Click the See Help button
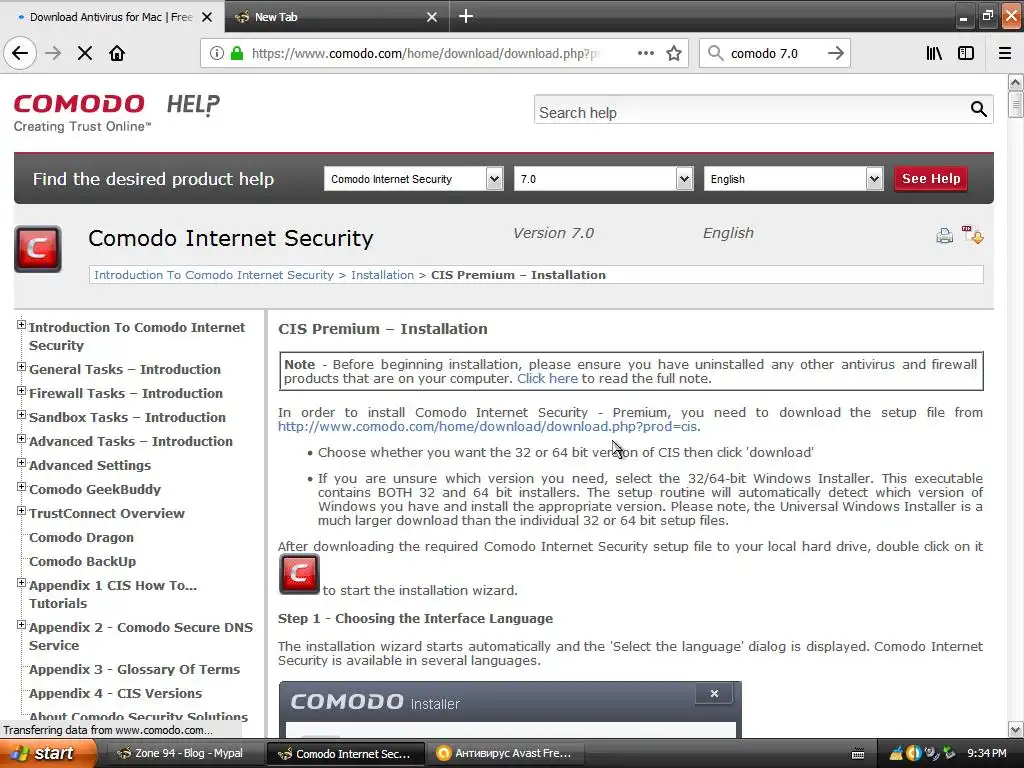 pos(931,178)
